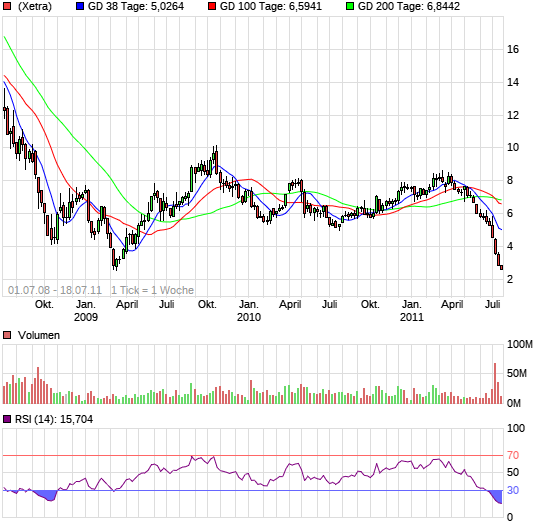This screenshot has height=527, width=545.
Task: Click the tallest red volume bar in July 2011
Action: click(495, 383)
